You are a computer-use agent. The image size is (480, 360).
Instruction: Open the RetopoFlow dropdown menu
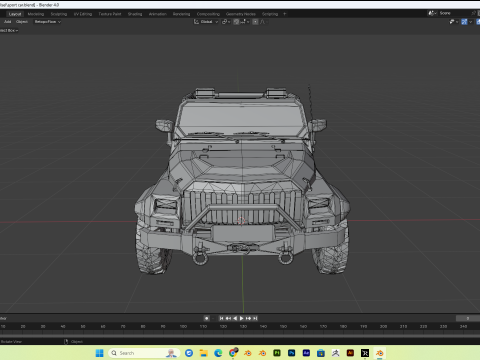[x=48, y=22]
